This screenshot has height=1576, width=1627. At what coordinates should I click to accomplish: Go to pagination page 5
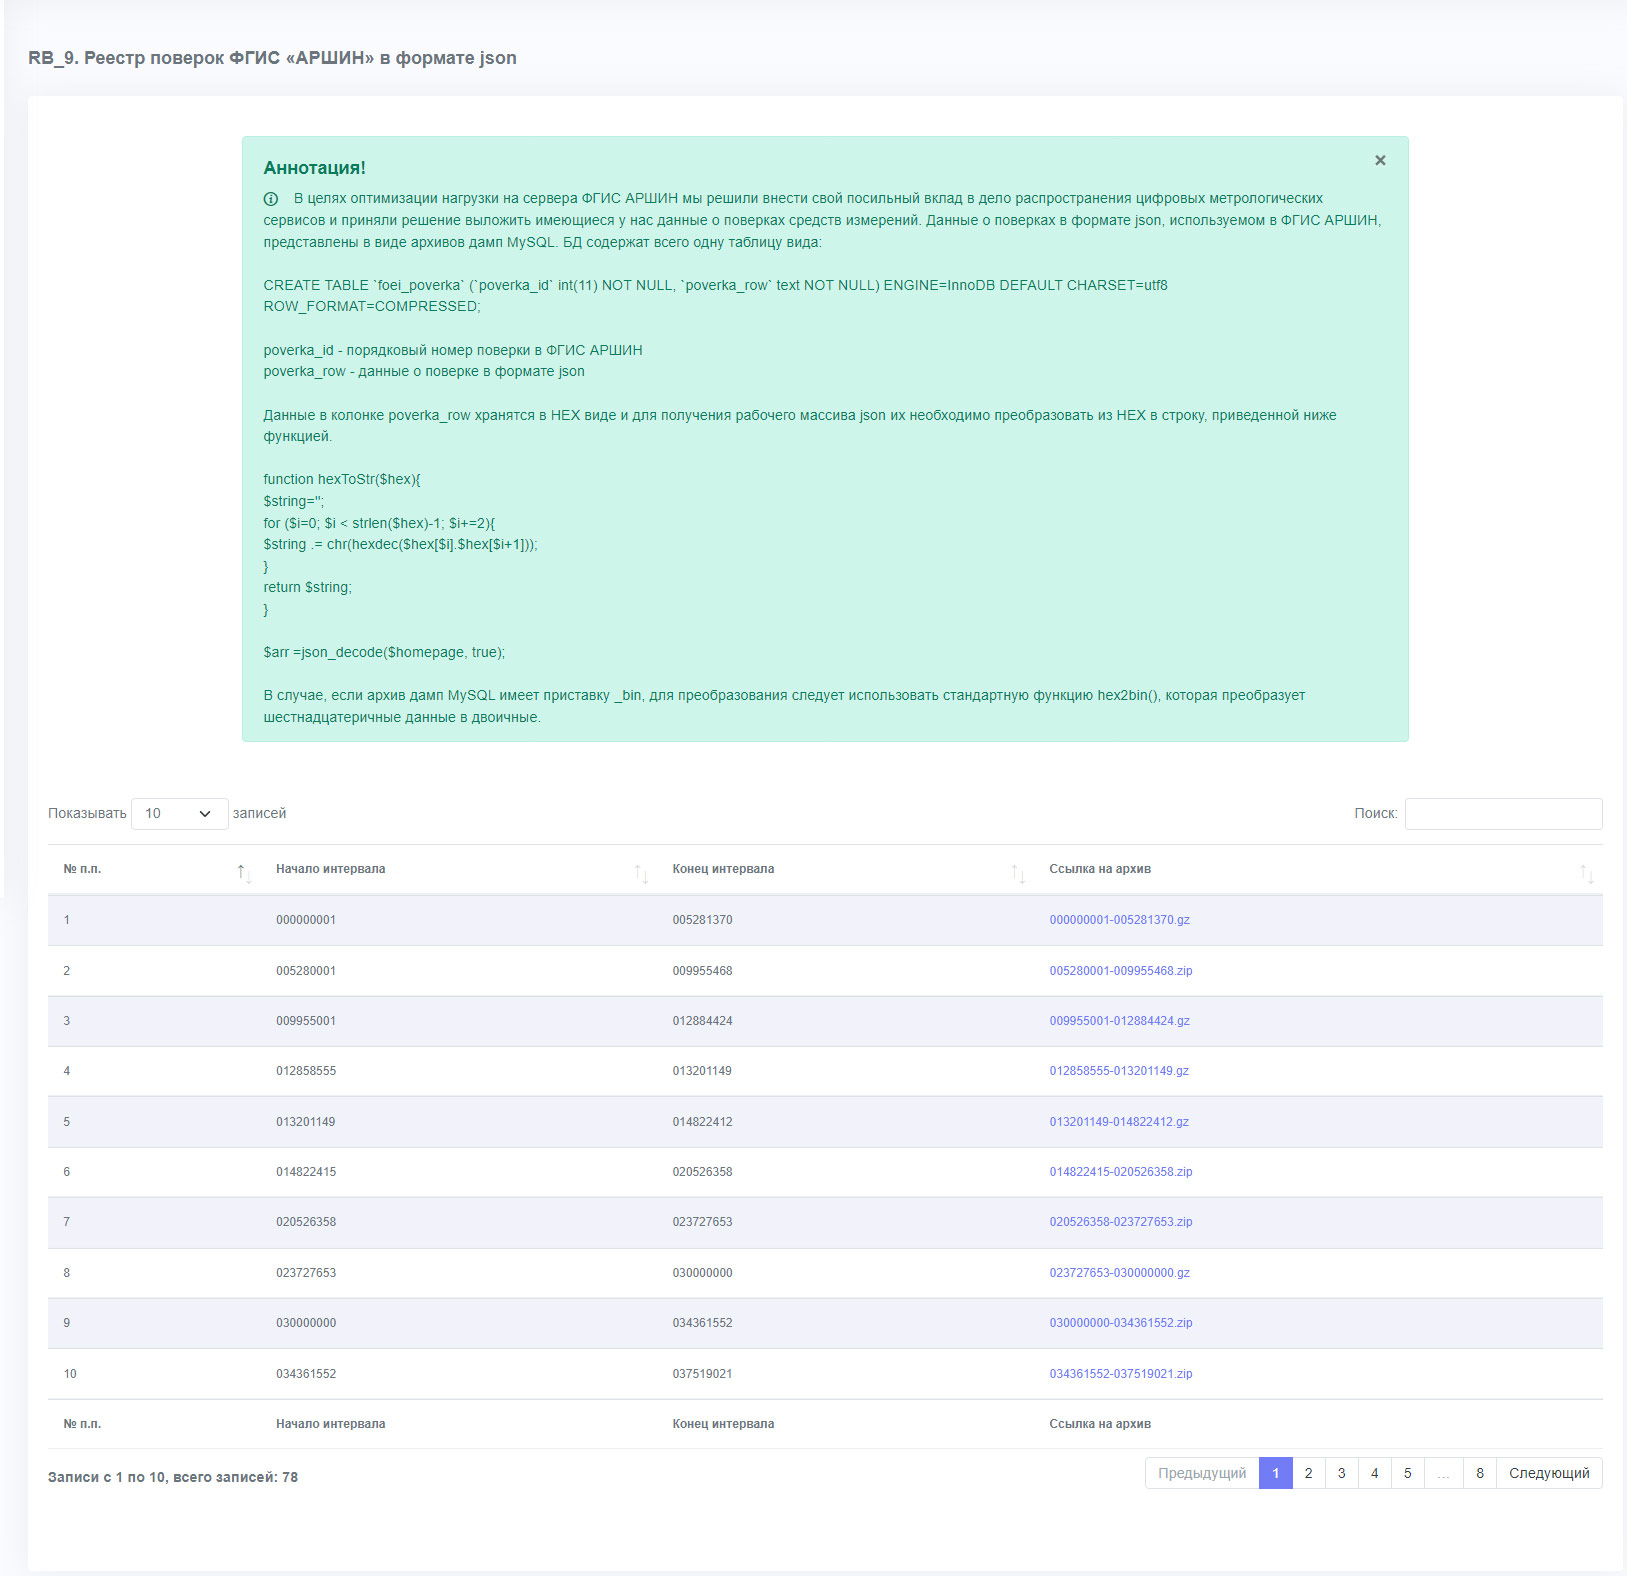click(x=1407, y=1473)
